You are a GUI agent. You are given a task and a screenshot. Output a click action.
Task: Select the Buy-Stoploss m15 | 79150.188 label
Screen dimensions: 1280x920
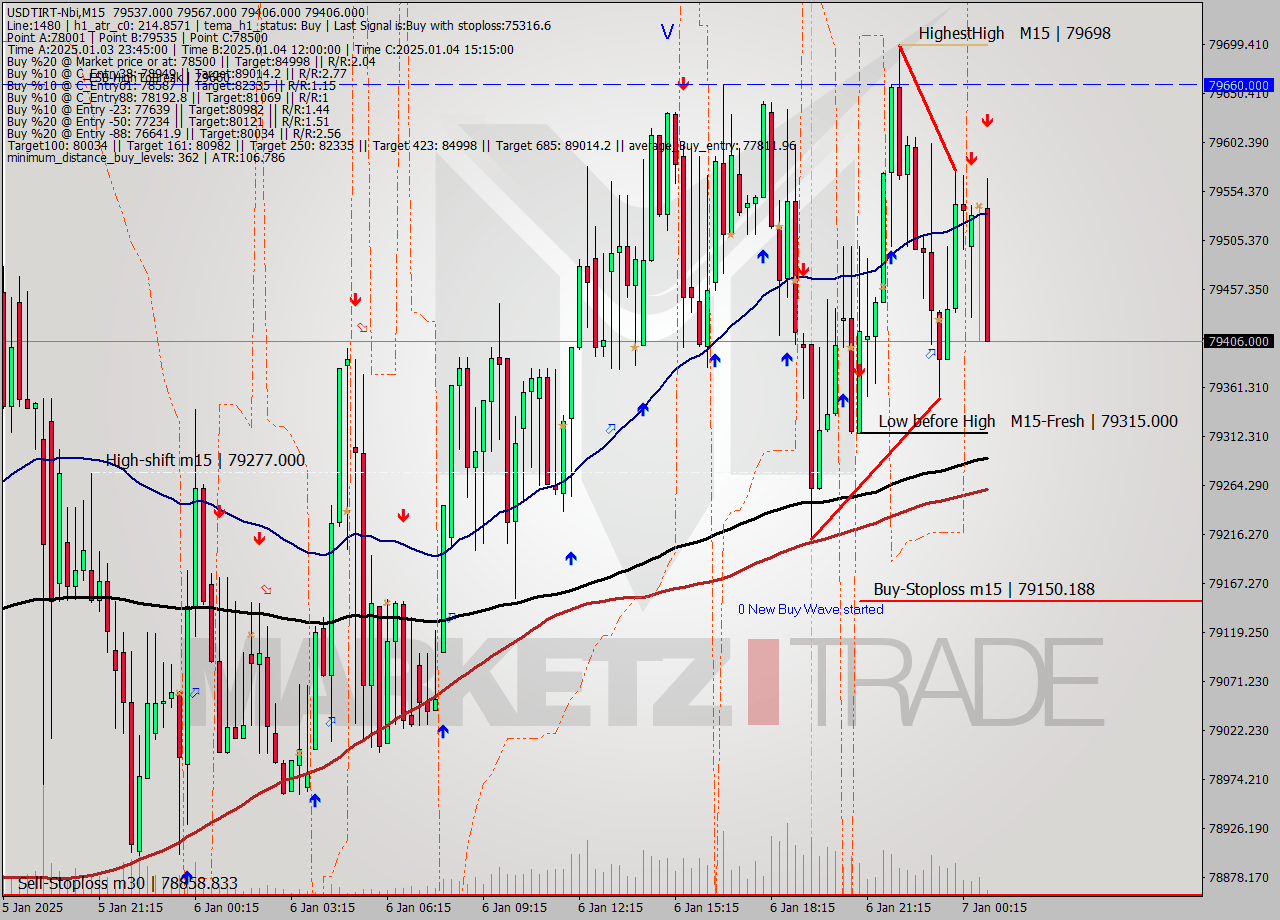pos(984,589)
